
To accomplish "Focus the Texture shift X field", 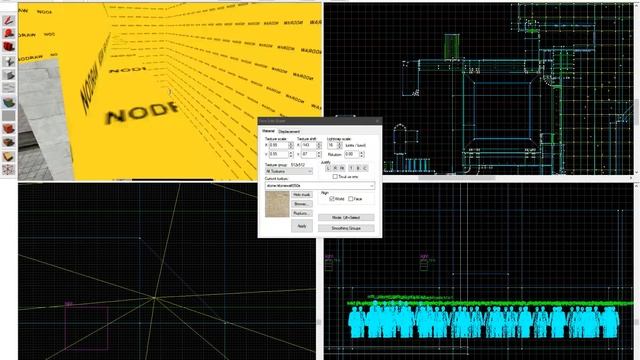I will tap(309, 145).
